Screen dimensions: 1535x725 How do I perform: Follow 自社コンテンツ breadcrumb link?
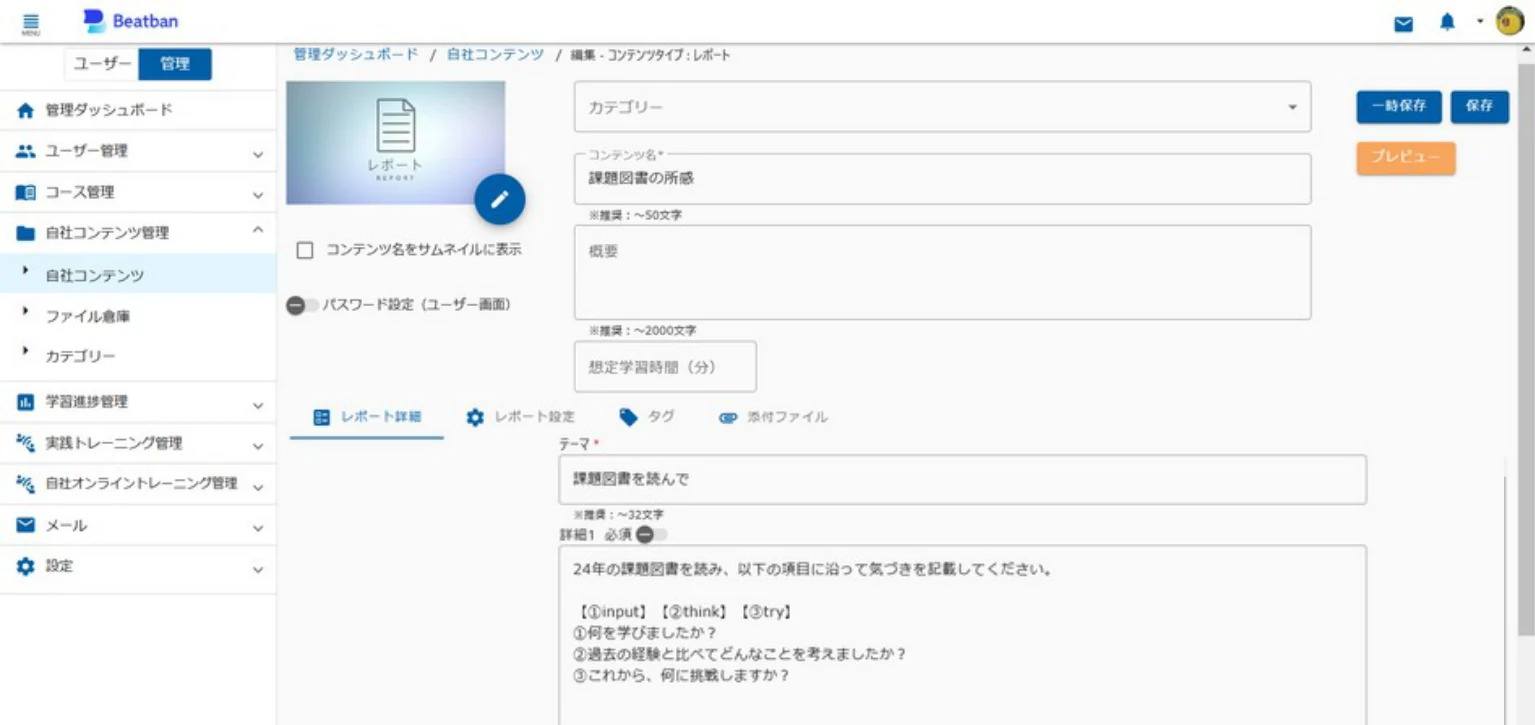(495, 54)
